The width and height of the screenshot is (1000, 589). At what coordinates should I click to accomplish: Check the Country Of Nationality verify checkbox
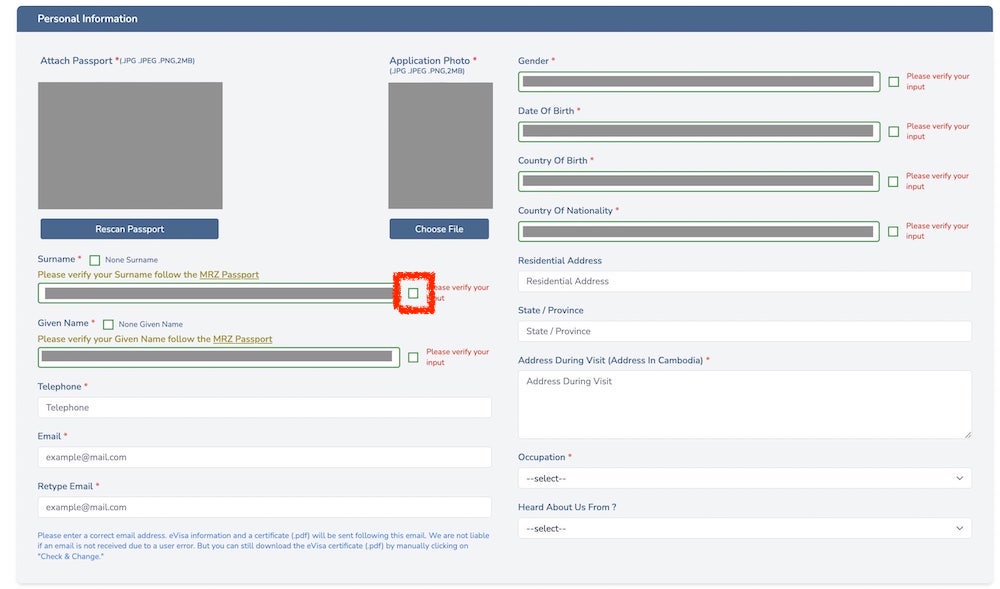coord(893,231)
